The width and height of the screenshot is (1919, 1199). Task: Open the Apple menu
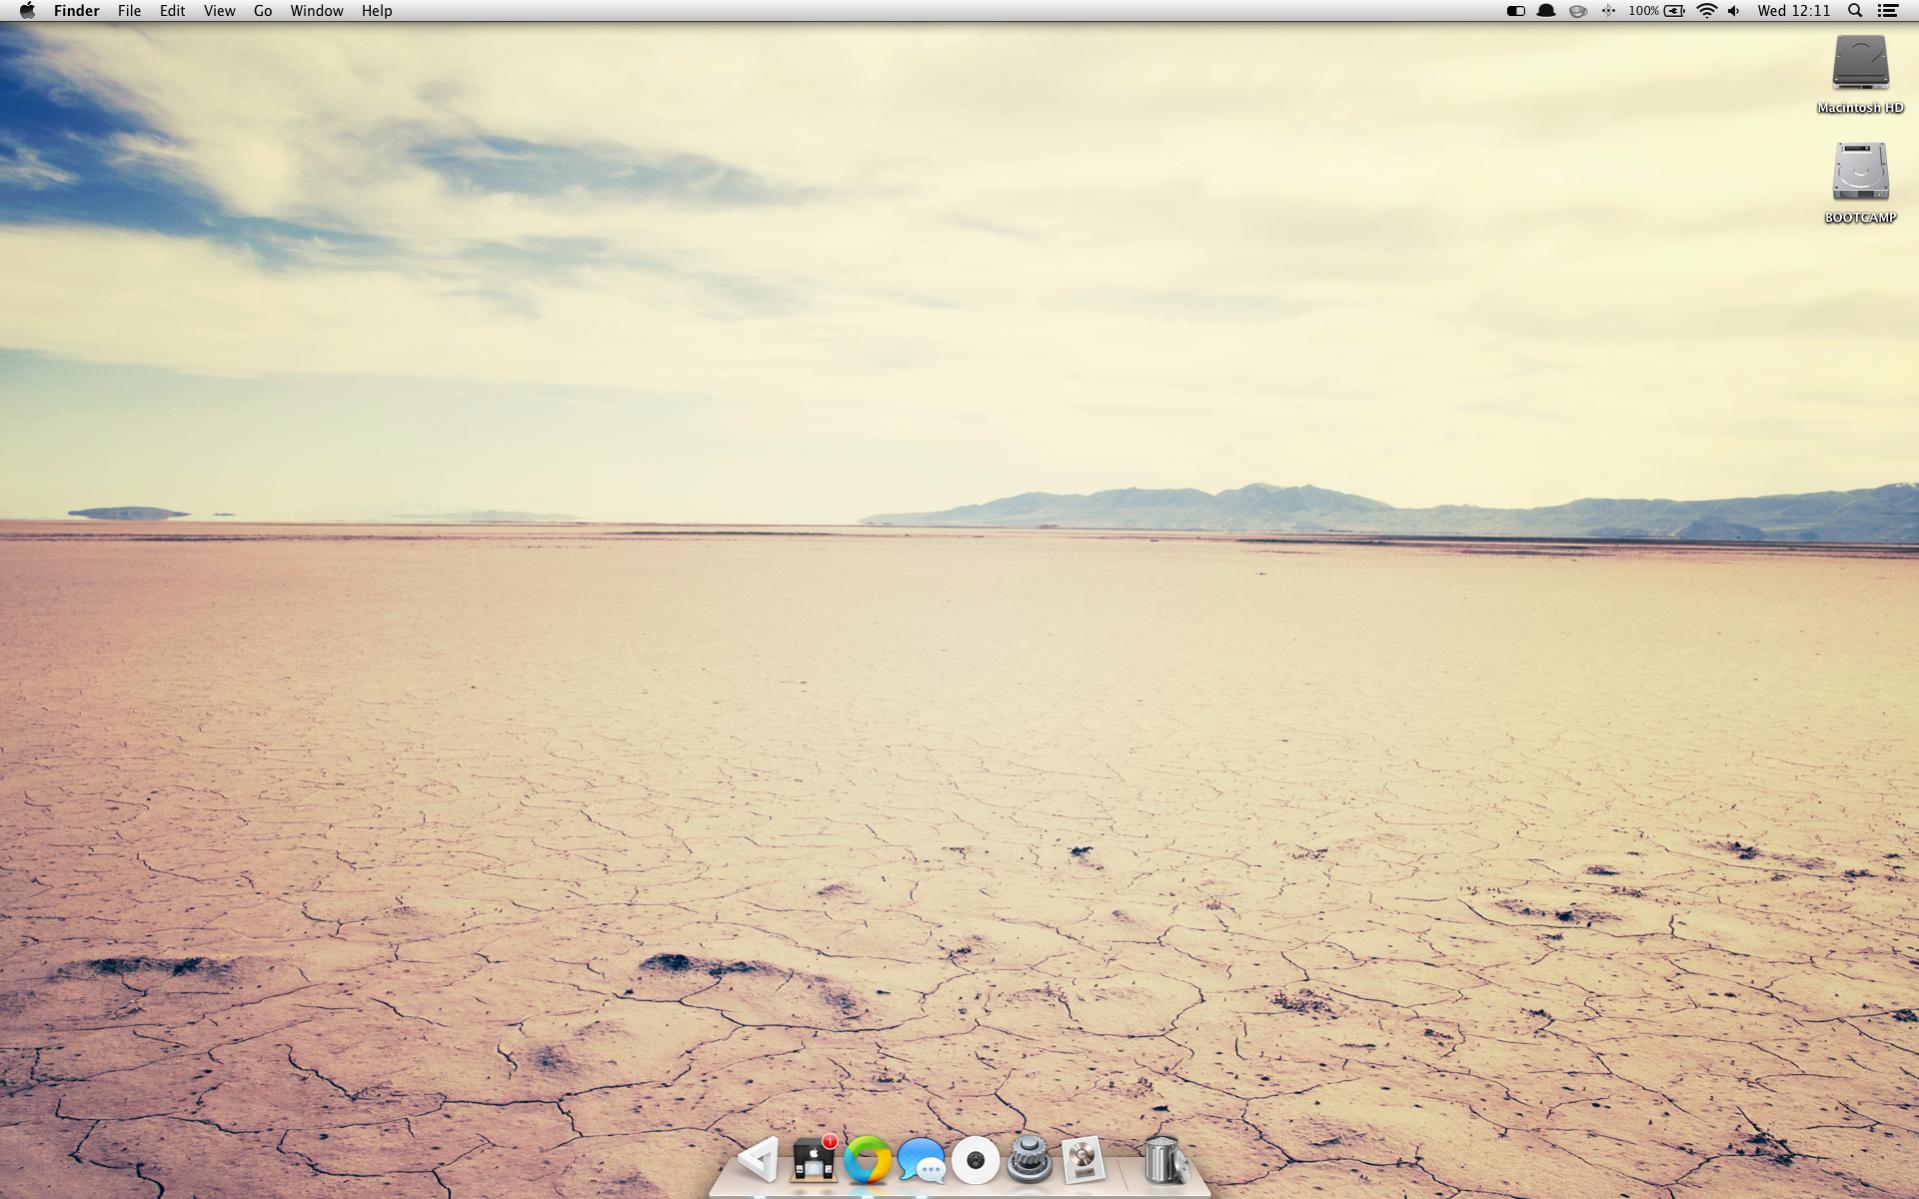point(27,11)
